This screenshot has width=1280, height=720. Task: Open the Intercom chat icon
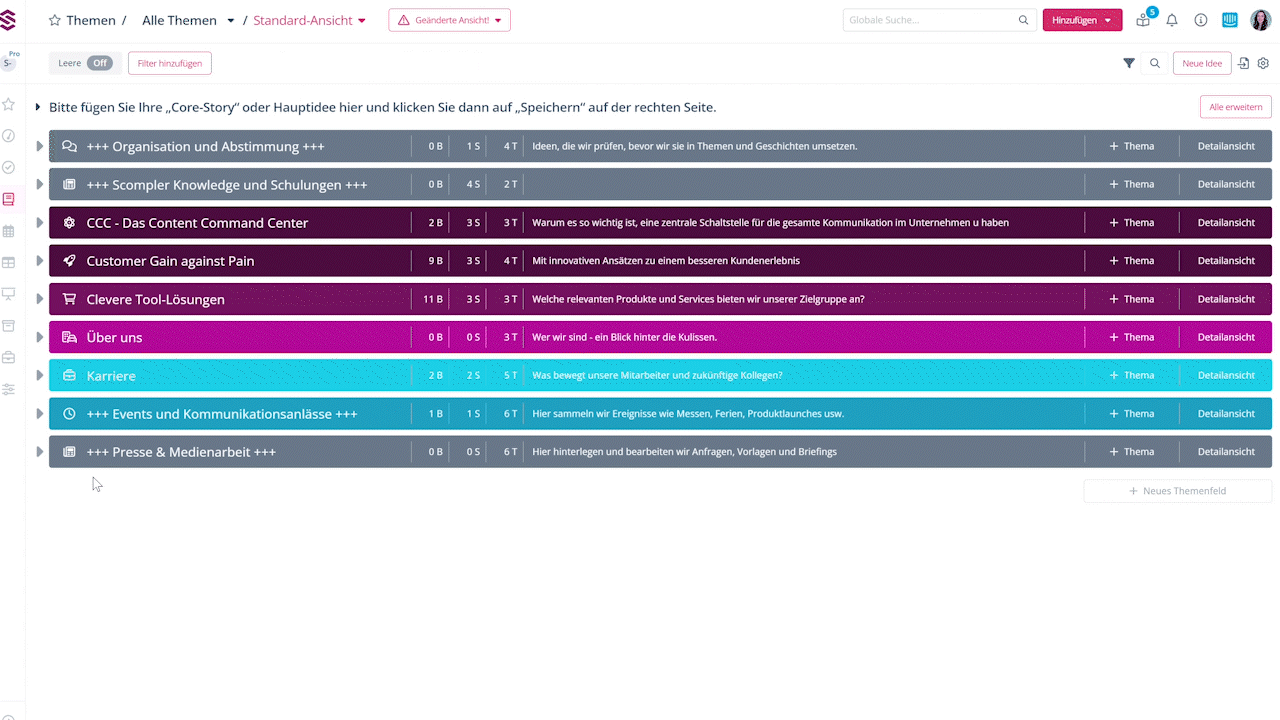point(1230,20)
